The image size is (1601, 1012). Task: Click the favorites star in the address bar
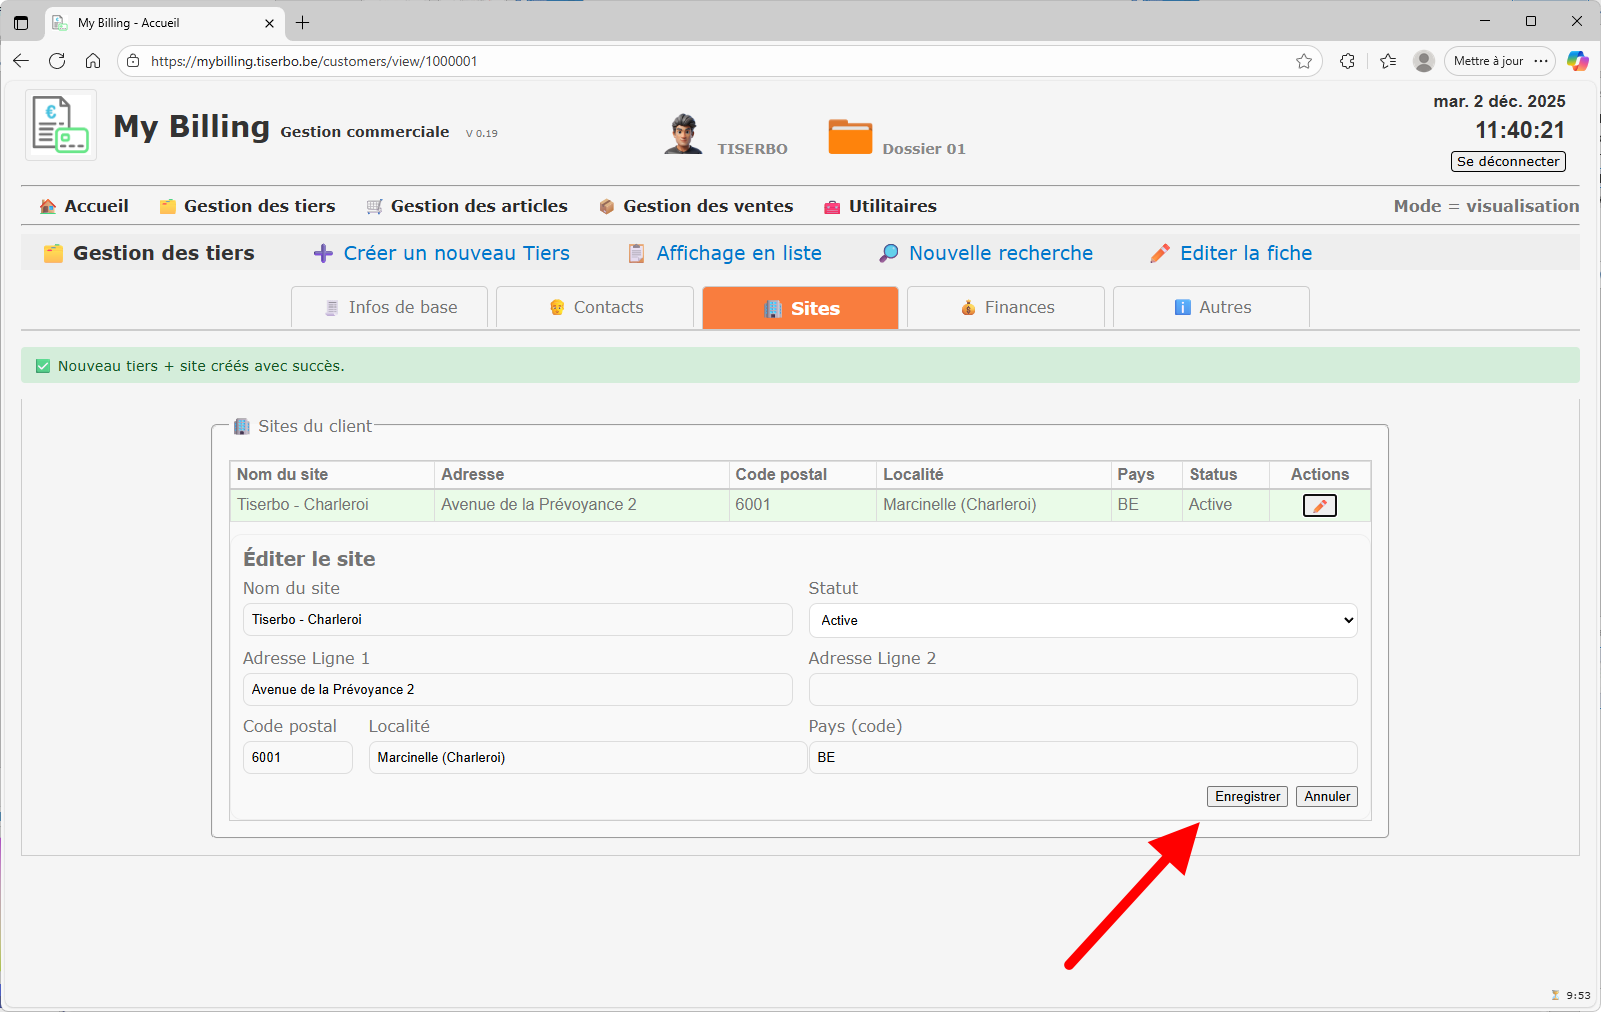click(1304, 61)
